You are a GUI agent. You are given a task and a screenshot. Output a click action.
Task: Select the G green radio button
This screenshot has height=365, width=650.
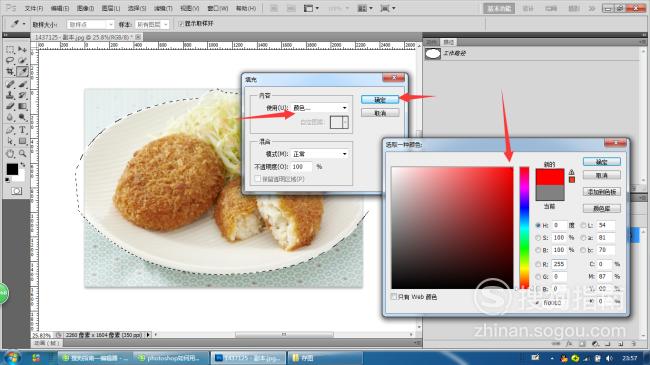pos(538,276)
